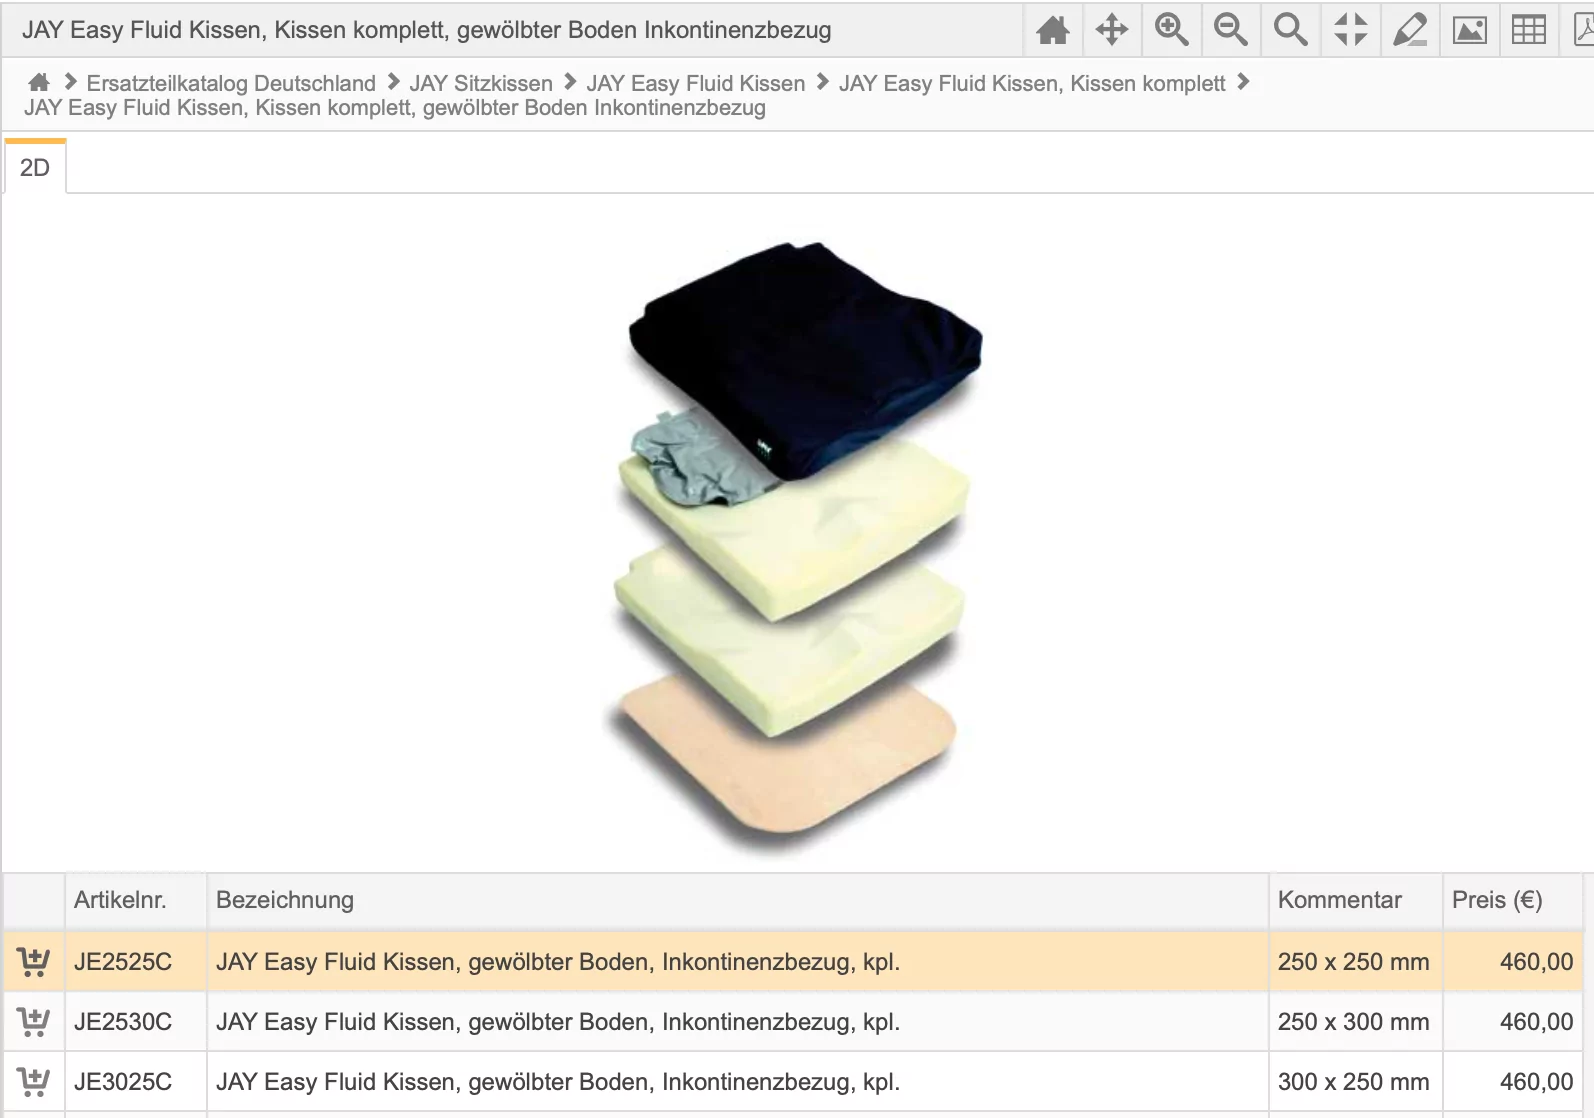The width and height of the screenshot is (1594, 1118).
Task: Toggle the image view icon
Action: [x=1469, y=30]
